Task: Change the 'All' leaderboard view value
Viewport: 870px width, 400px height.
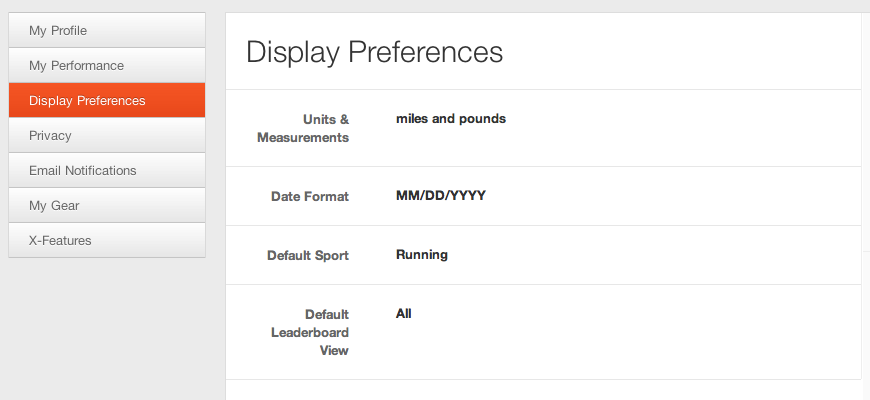Action: [x=404, y=313]
